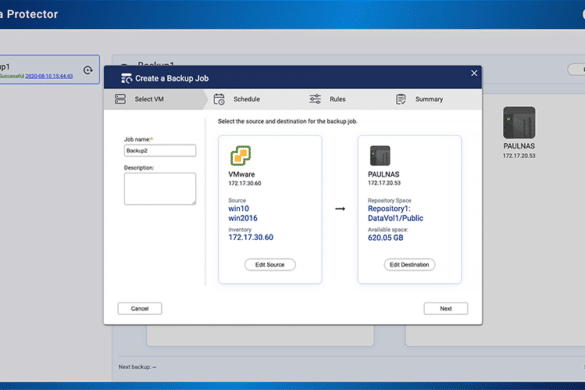Click the PAULNAS destination NAS icon in the dialog
The height and width of the screenshot is (390, 585).
coord(380,155)
